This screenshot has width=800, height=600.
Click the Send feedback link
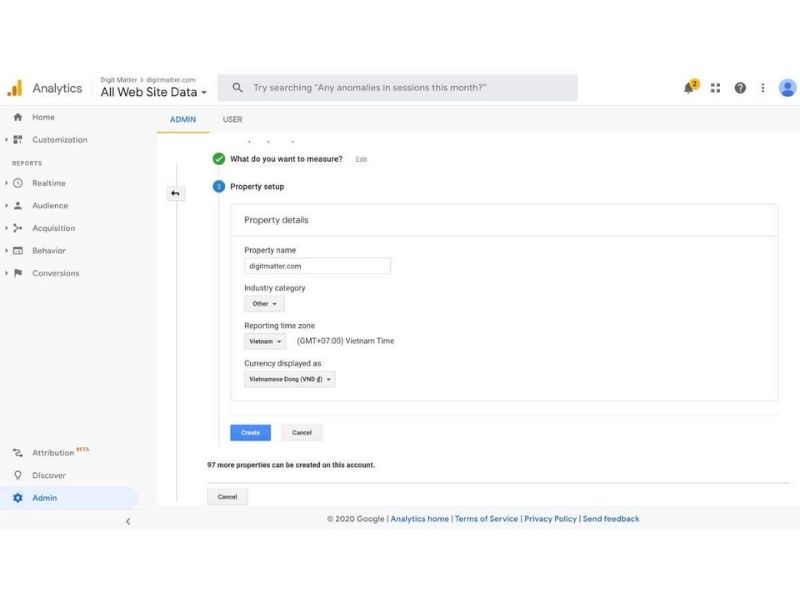(611, 518)
